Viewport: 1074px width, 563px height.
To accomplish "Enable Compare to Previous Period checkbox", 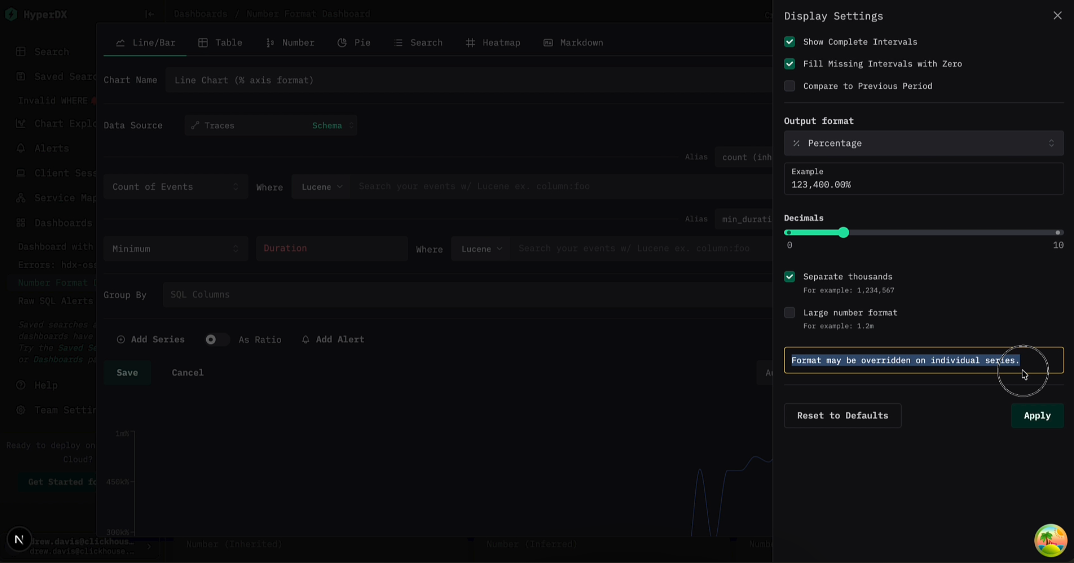I will [x=790, y=86].
